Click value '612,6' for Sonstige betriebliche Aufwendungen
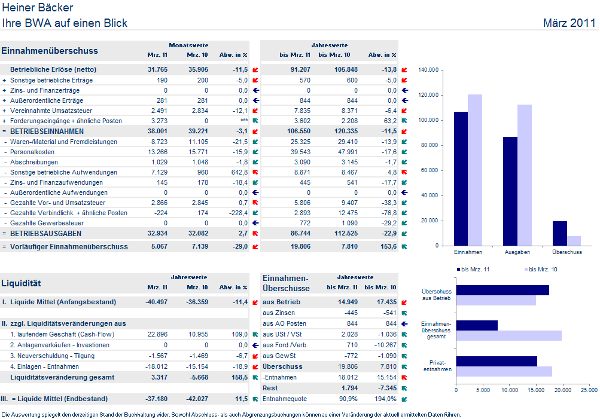The height and width of the screenshot is (419, 600). pyautogui.click(x=240, y=173)
